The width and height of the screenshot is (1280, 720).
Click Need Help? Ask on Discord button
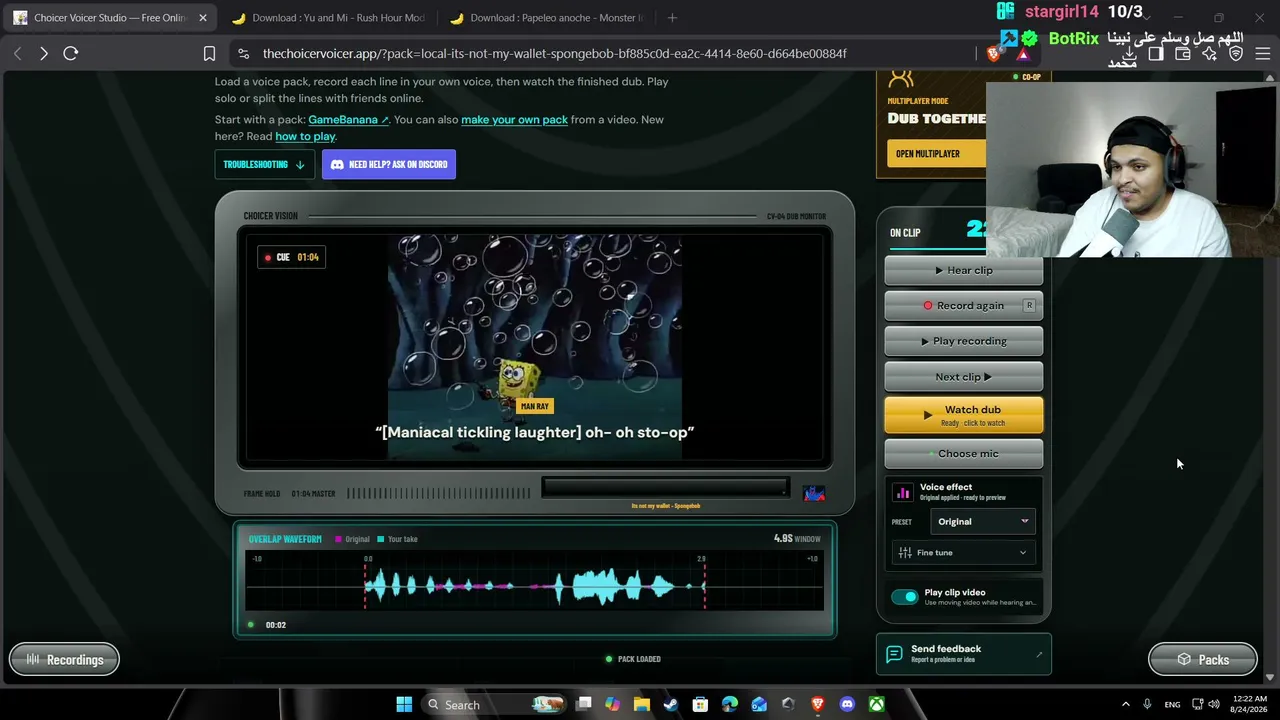click(389, 164)
